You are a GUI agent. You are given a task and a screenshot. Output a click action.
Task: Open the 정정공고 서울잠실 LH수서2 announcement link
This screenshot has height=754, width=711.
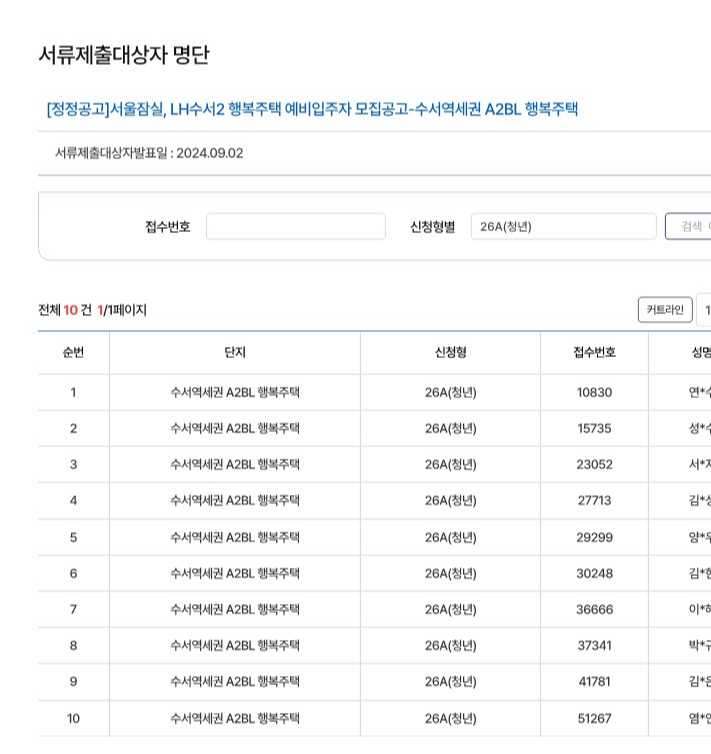312,109
